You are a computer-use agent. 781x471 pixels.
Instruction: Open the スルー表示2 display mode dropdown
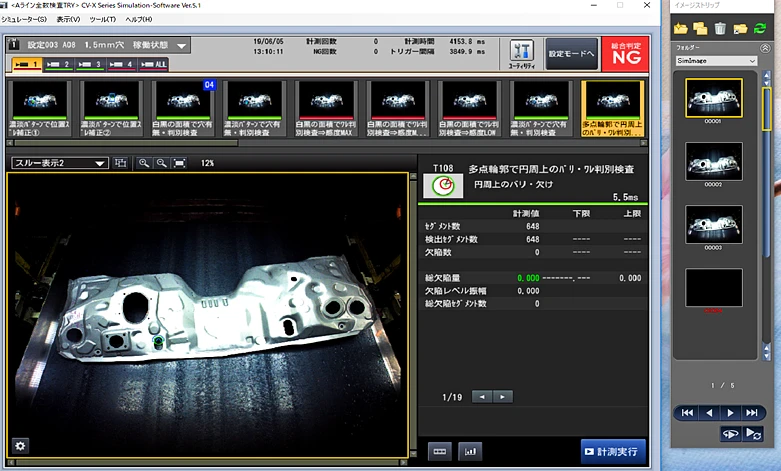click(x=60, y=163)
